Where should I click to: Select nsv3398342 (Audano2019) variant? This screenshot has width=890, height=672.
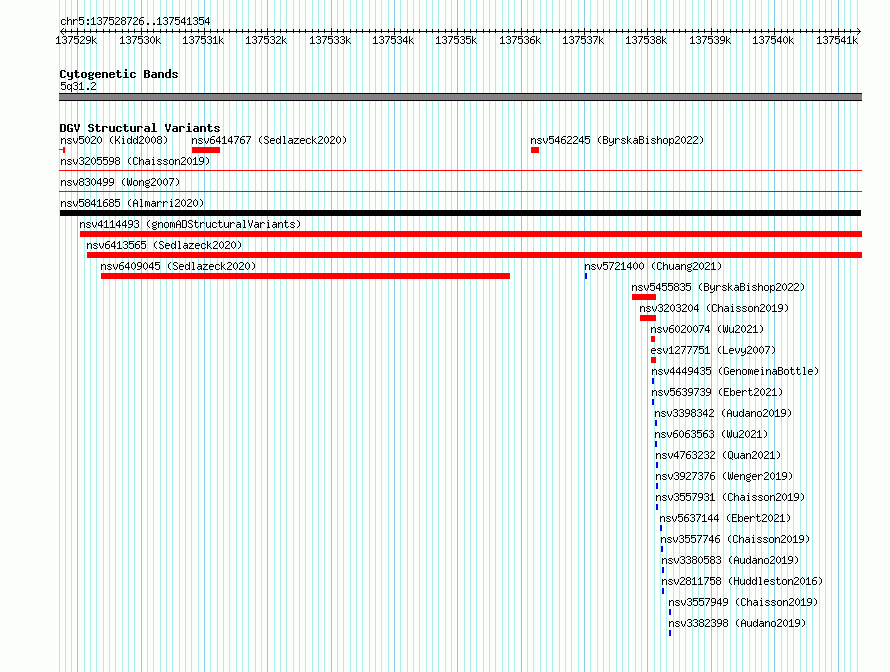[x=723, y=413]
